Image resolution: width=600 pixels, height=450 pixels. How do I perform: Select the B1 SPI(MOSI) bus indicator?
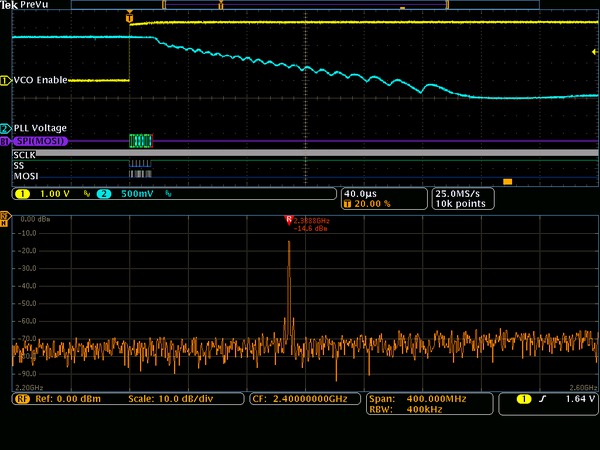coord(5,142)
